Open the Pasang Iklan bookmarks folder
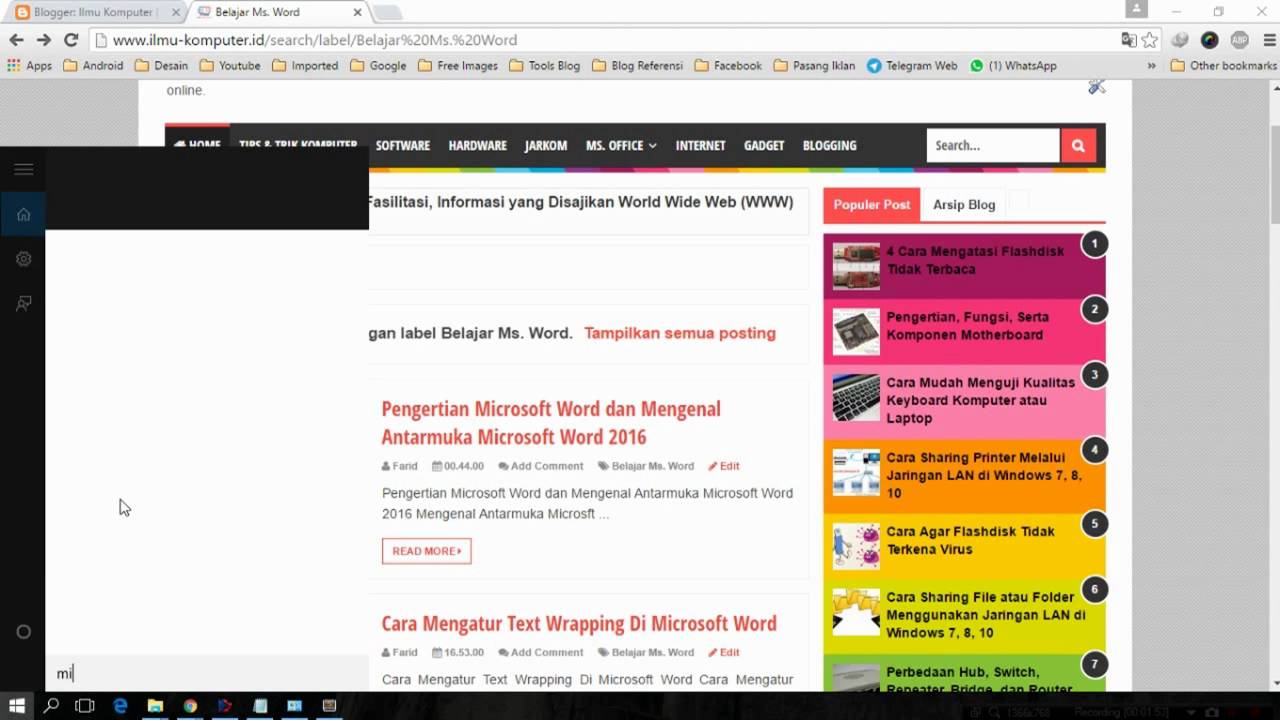Image resolution: width=1280 pixels, height=720 pixels. point(814,66)
